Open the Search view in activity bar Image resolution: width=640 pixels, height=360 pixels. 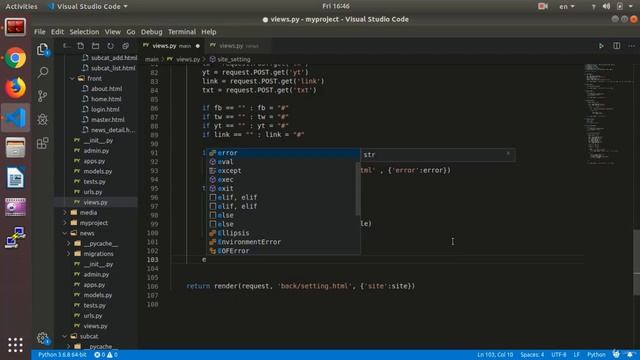[42, 73]
